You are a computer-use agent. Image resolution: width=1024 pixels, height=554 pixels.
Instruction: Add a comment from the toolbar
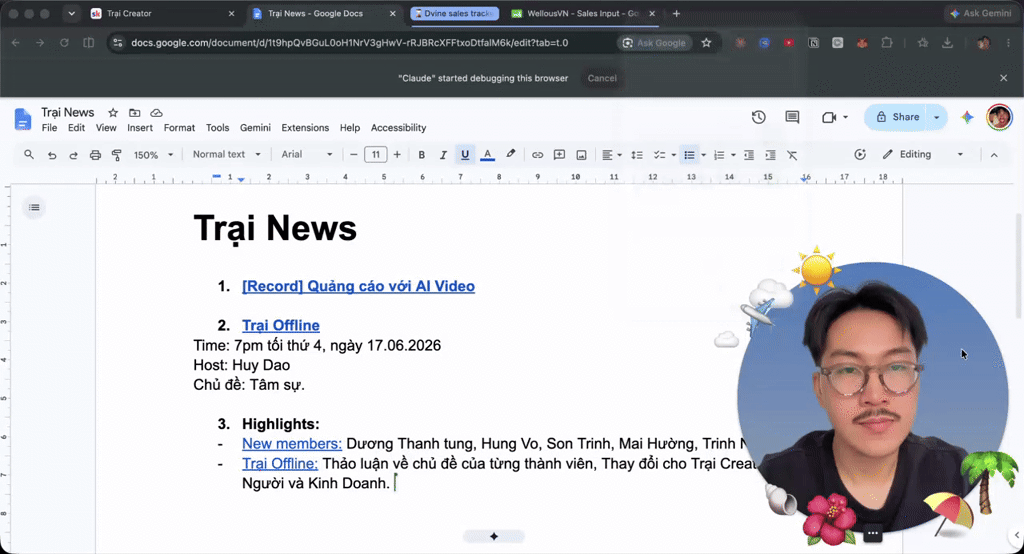click(559, 155)
